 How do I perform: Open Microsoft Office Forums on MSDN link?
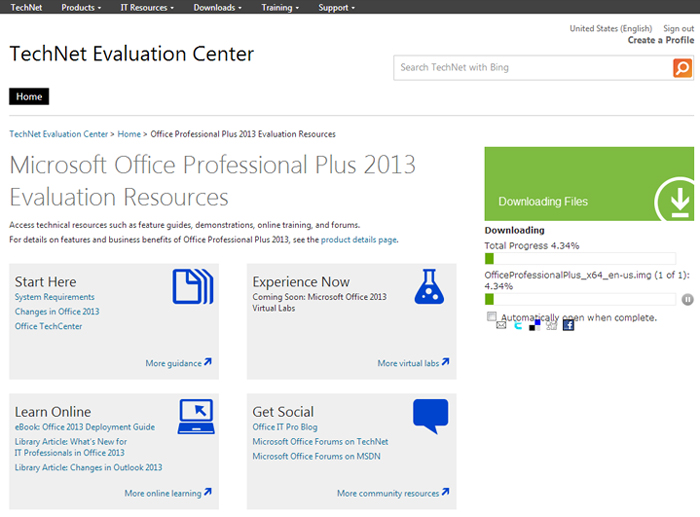[317, 456]
